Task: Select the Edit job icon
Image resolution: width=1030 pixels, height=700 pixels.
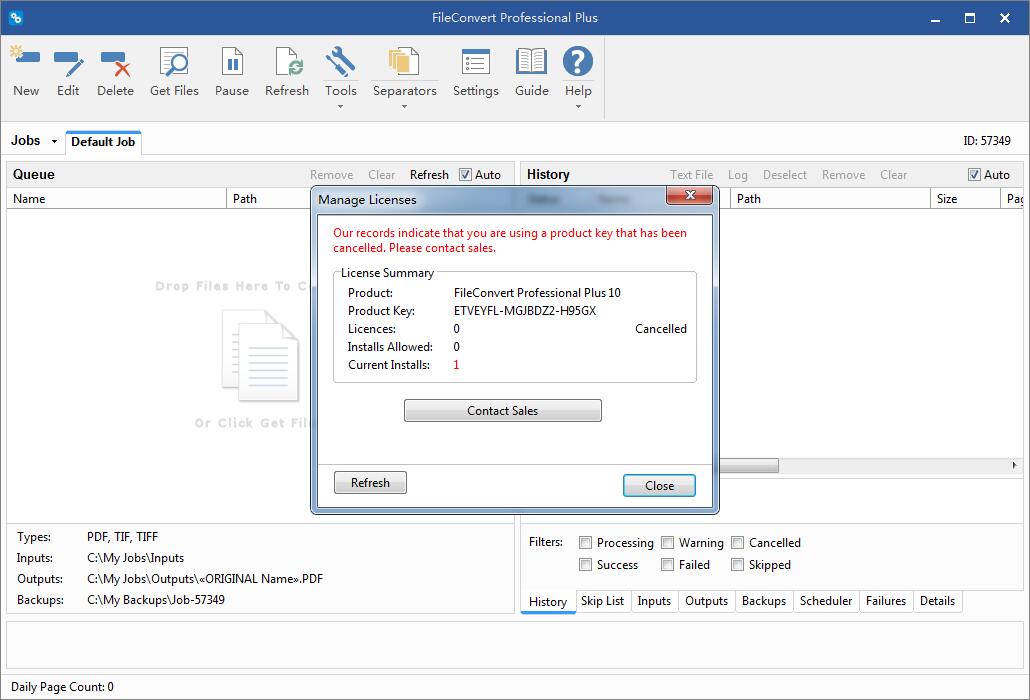Action: (68, 70)
